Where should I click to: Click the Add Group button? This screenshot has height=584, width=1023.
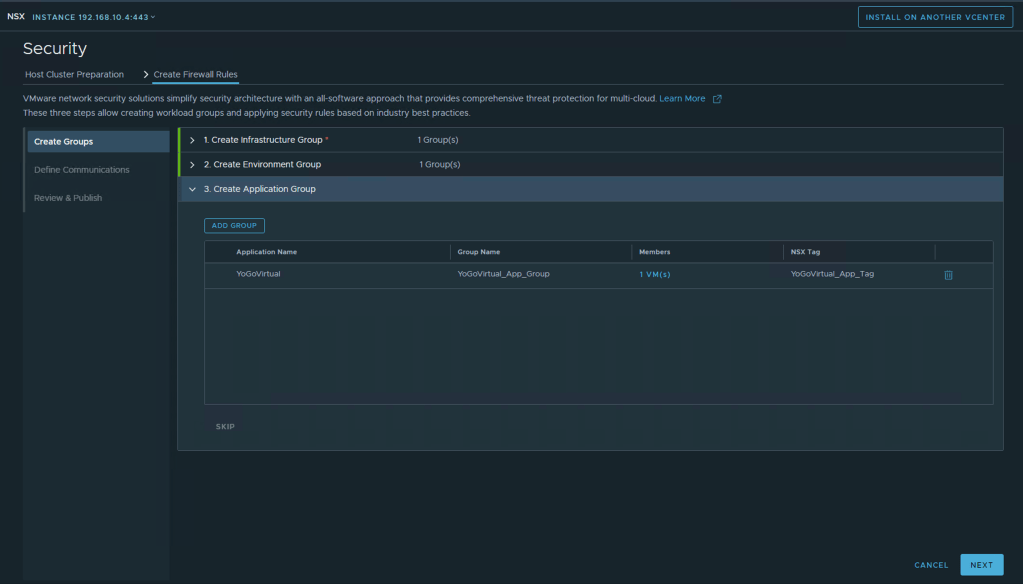tap(234, 226)
